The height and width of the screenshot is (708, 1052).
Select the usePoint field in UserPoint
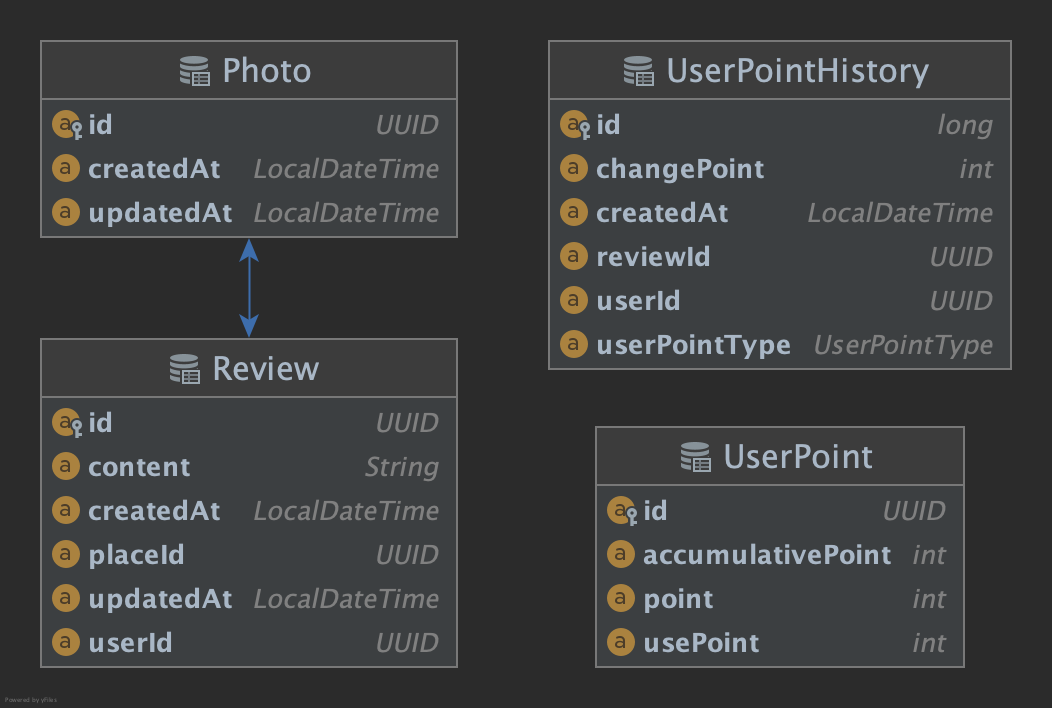pyautogui.click(x=701, y=643)
